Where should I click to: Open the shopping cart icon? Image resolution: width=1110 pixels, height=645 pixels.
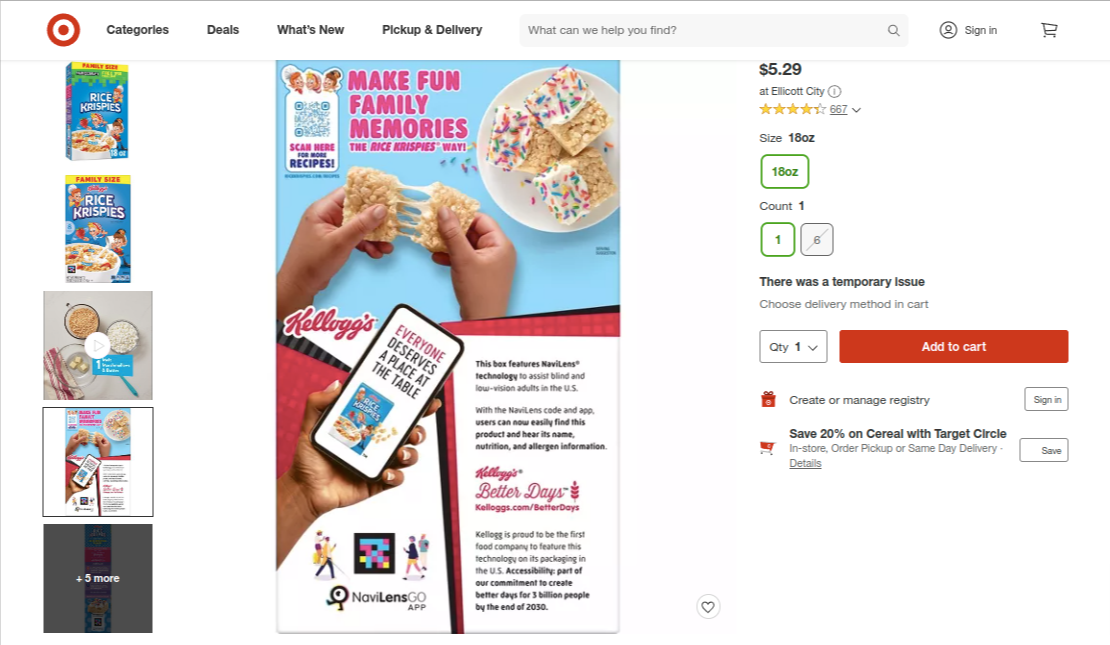pyautogui.click(x=1048, y=30)
